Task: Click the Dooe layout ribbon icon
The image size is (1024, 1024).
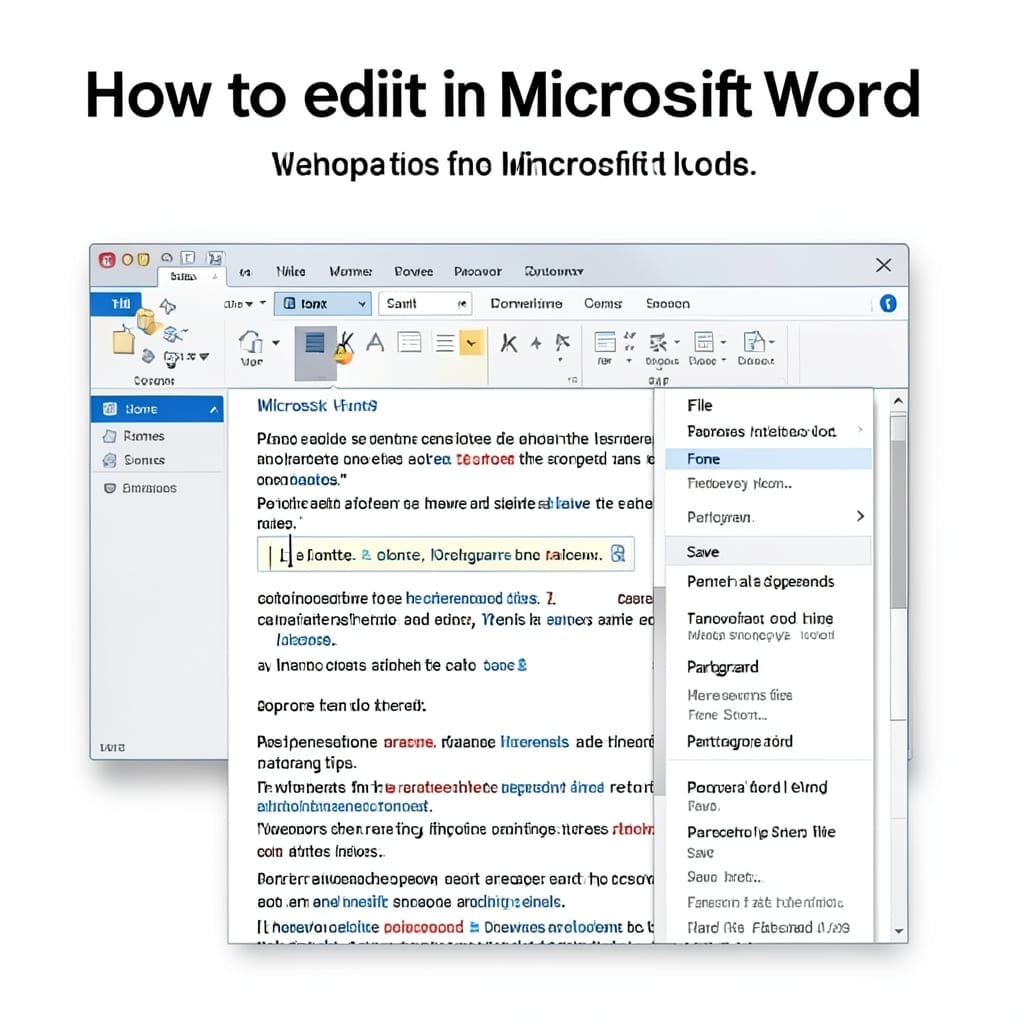Action: (x=703, y=342)
